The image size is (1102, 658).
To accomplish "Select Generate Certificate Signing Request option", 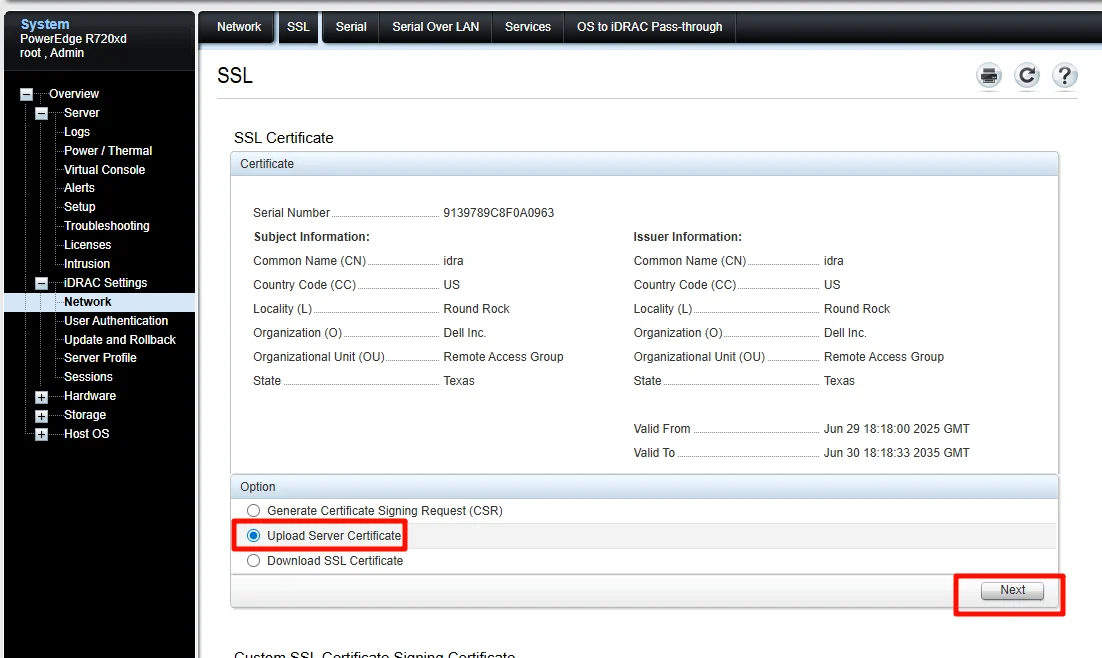I will coord(253,510).
